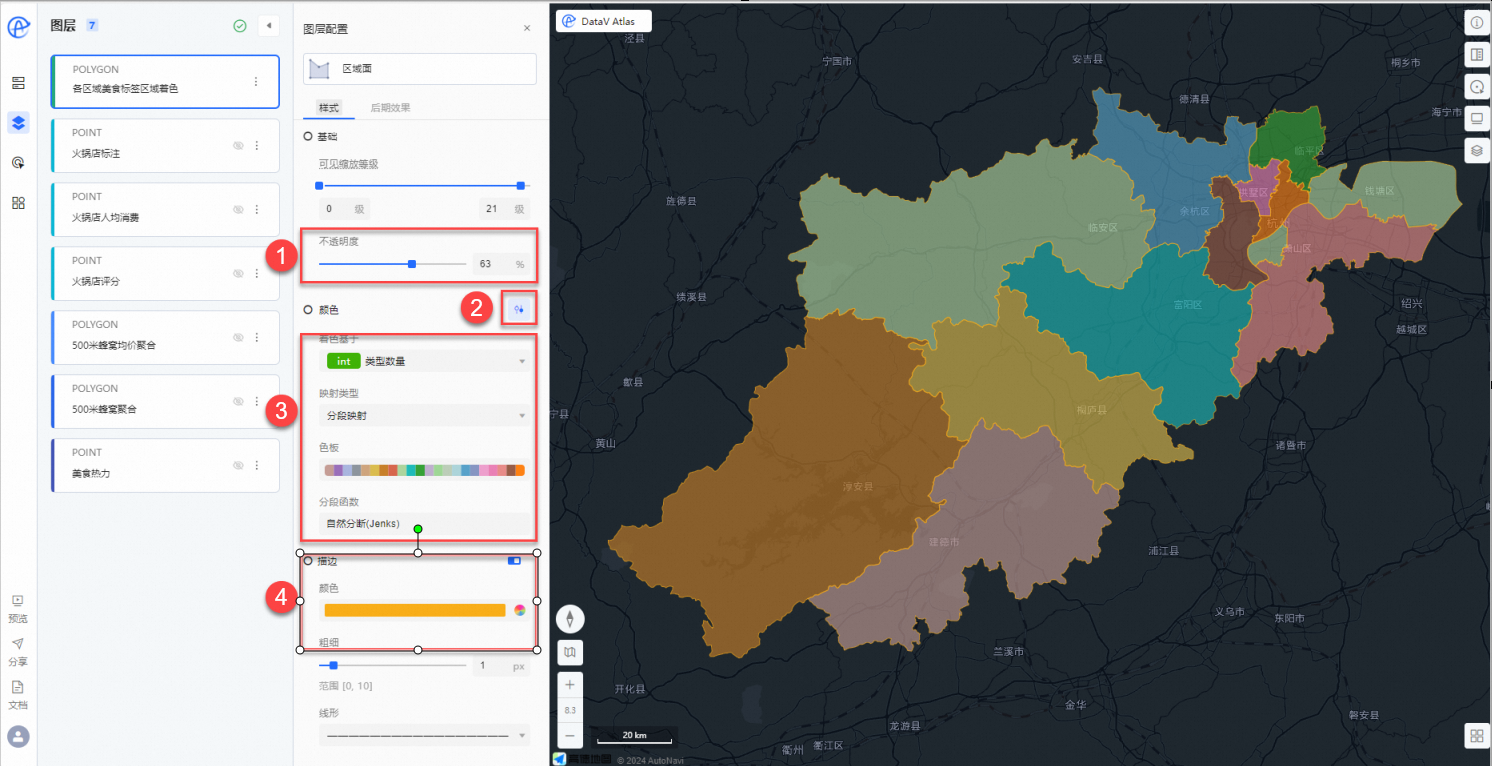
Task: Show the 美食热力 layer via eye icon
Action: 238,465
